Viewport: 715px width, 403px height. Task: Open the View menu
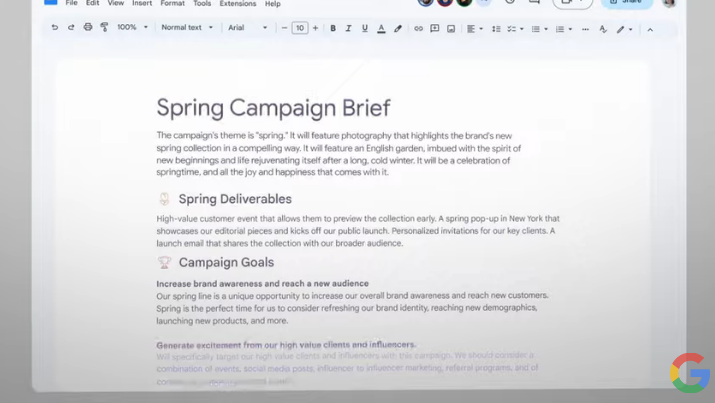coord(116,3)
